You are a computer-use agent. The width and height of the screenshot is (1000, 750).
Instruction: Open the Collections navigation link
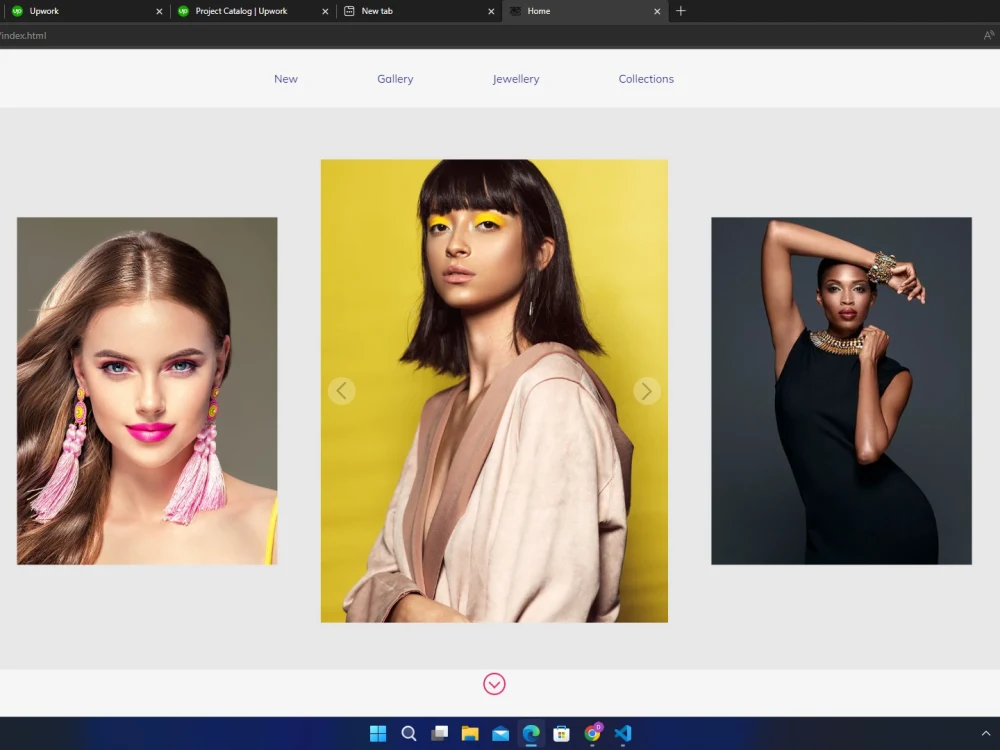[646, 79]
